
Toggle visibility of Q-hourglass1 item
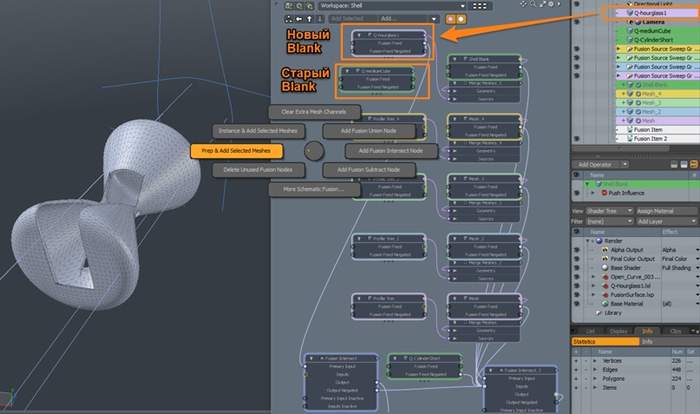(577, 14)
